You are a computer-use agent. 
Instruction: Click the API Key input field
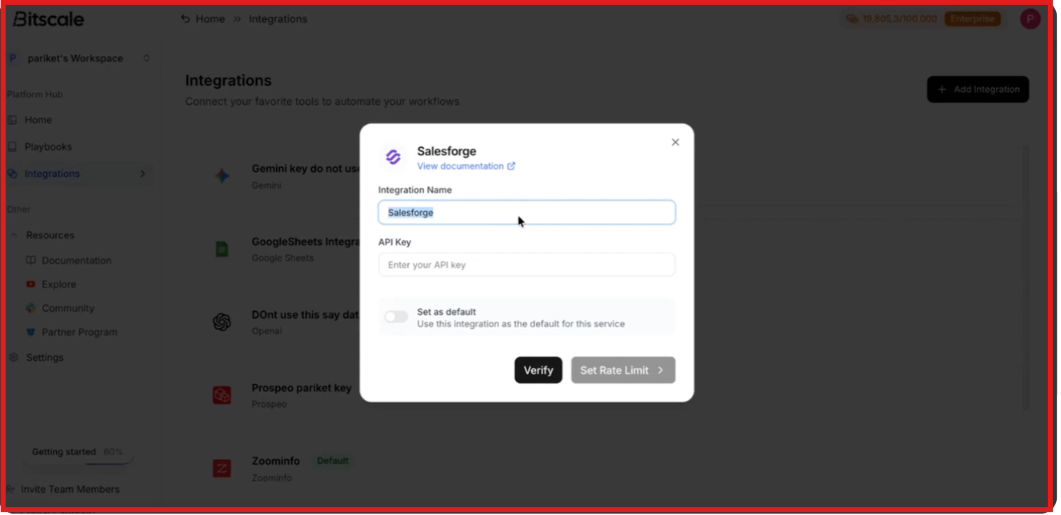click(x=526, y=265)
